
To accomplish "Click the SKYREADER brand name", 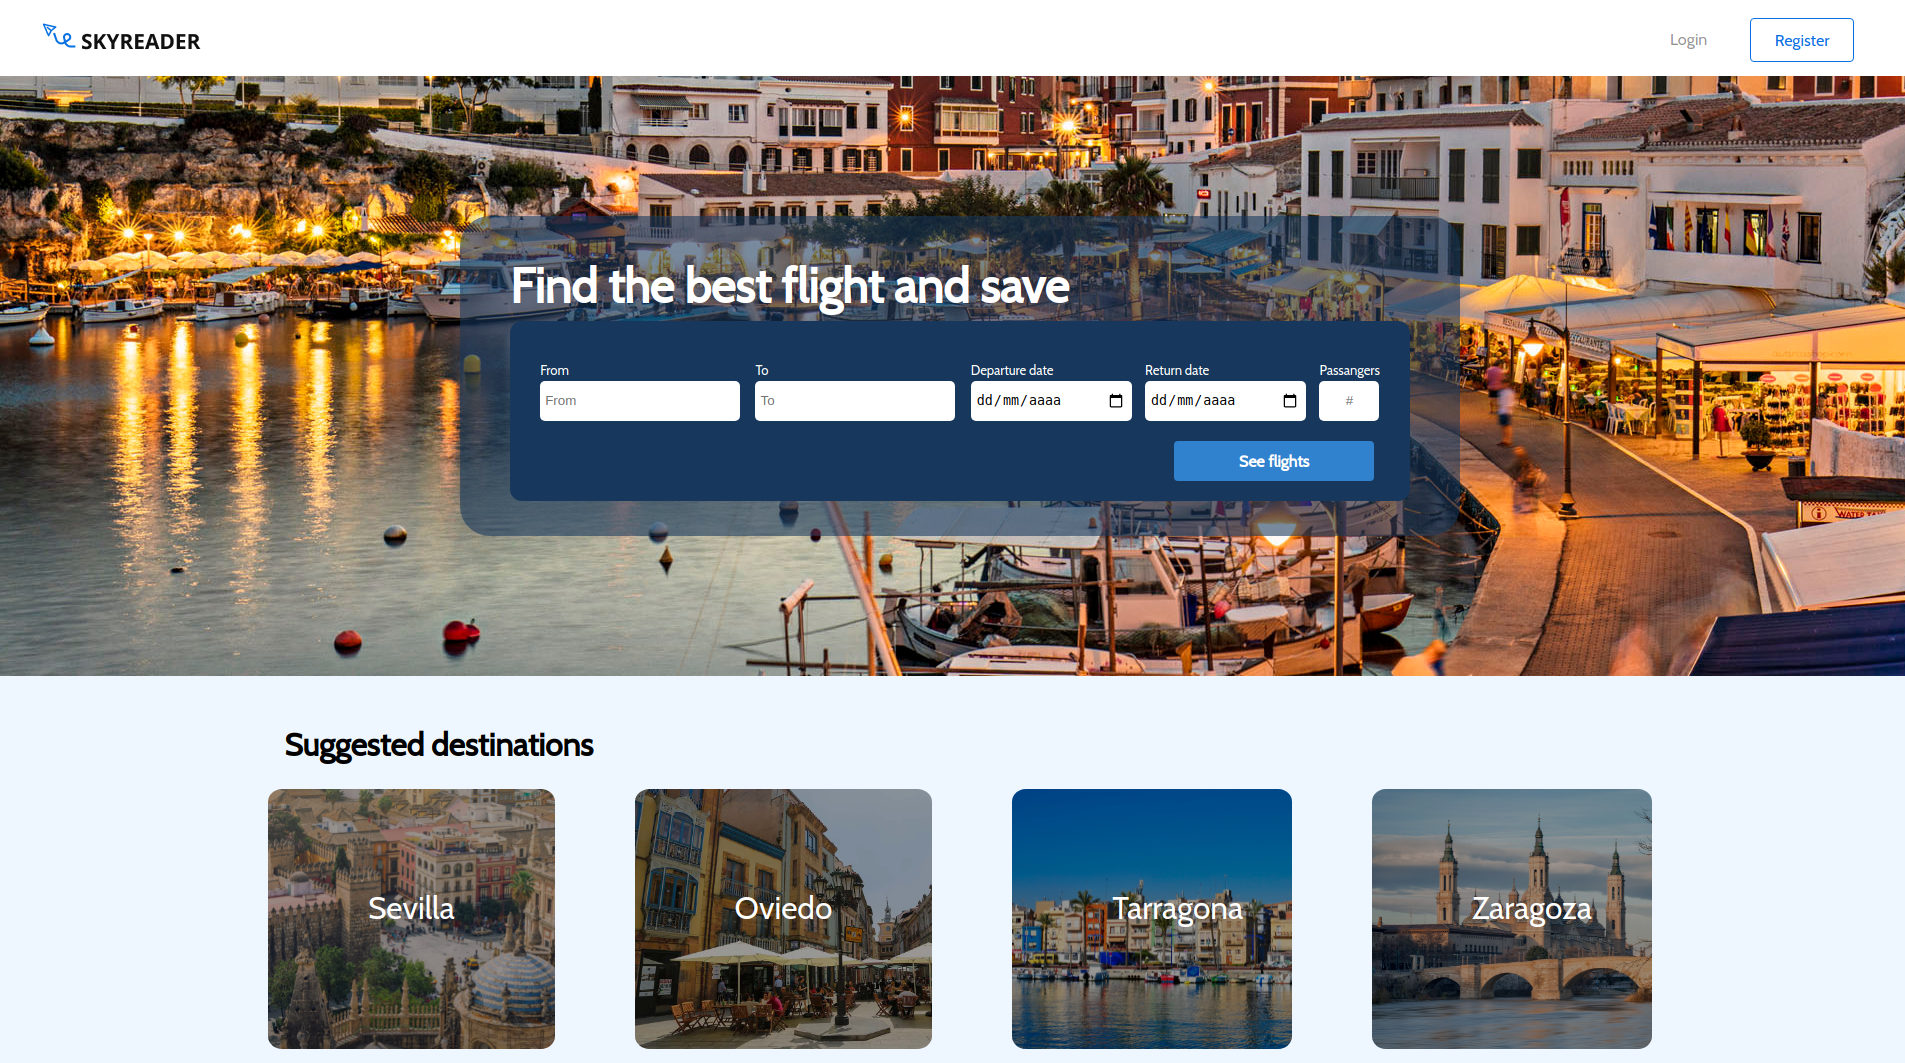I will click(140, 41).
